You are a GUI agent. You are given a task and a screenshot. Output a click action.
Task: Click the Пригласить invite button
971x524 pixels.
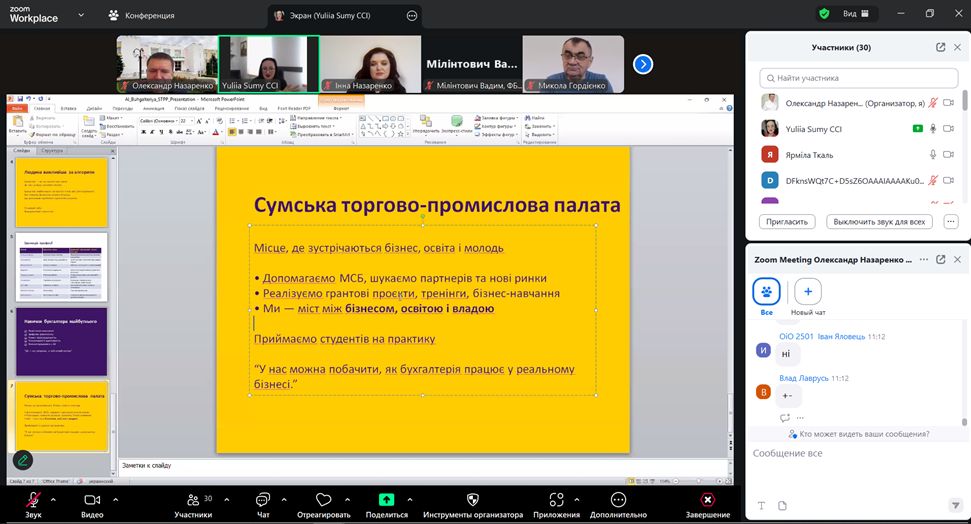(x=788, y=221)
